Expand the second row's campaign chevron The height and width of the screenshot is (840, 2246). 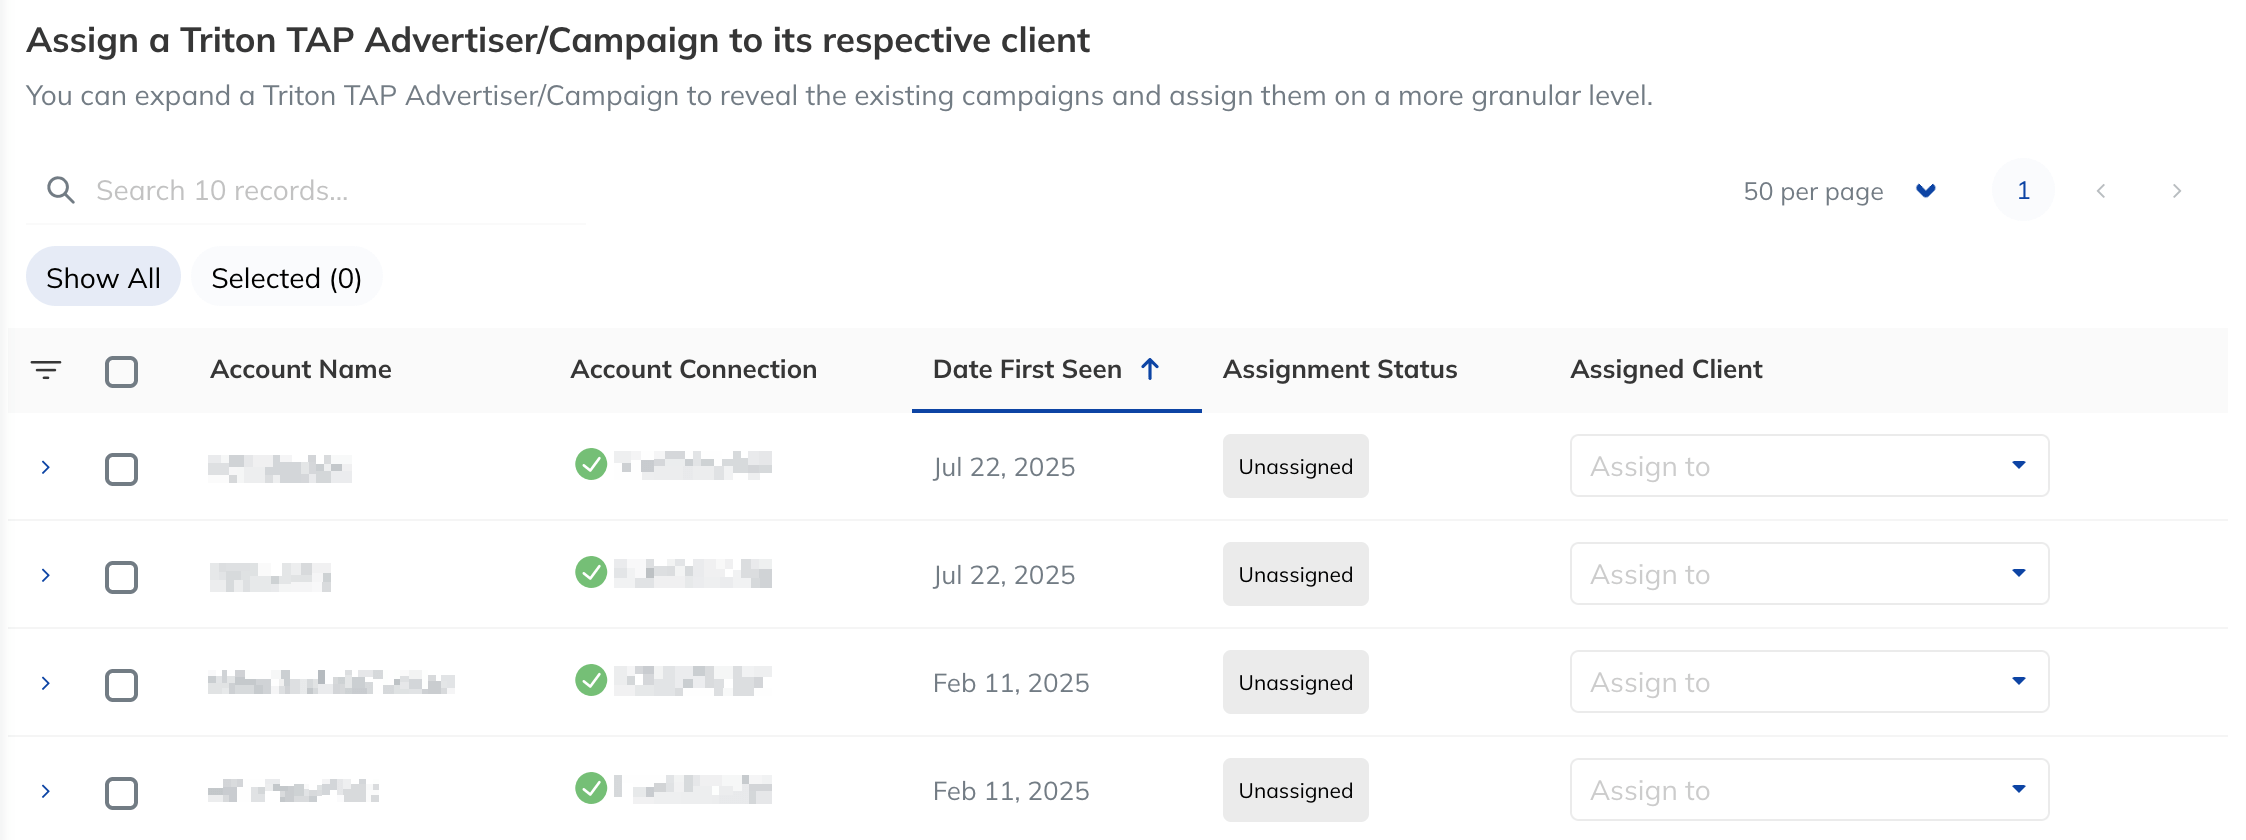click(46, 575)
